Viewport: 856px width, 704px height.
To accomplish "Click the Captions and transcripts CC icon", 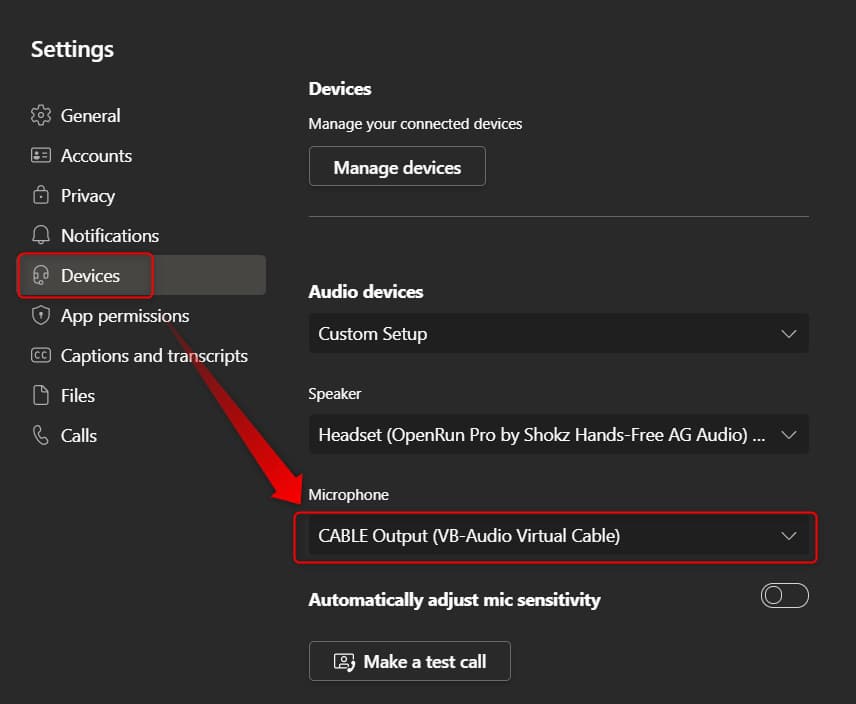I will 41,355.
